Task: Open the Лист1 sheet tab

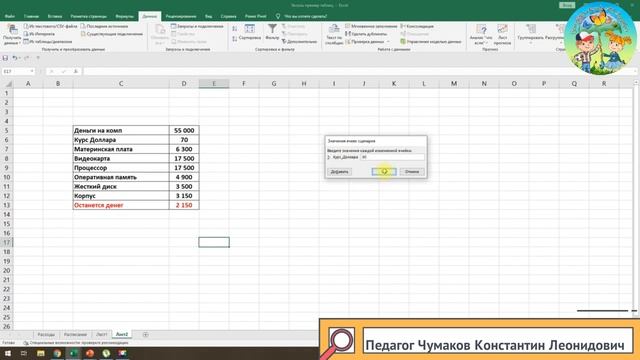Action: [x=102, y=334]
